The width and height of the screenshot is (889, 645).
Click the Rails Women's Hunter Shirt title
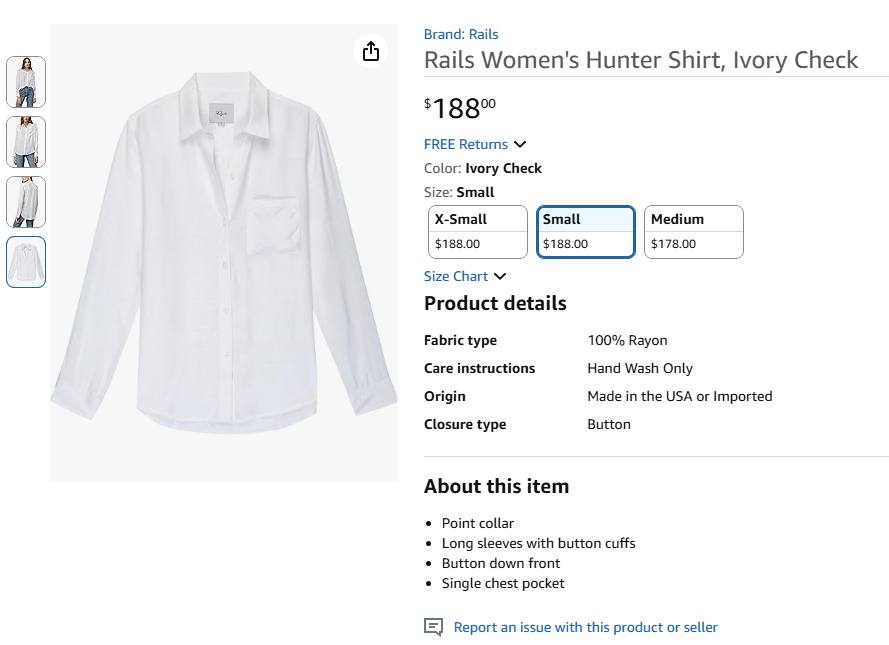click(x=641, y=60)
